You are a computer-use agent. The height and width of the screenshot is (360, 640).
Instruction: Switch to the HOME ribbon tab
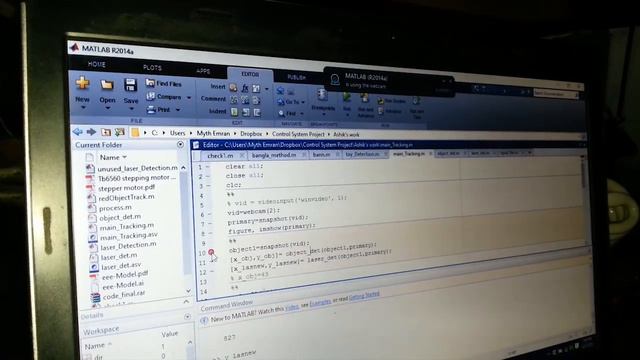(97, 64)
